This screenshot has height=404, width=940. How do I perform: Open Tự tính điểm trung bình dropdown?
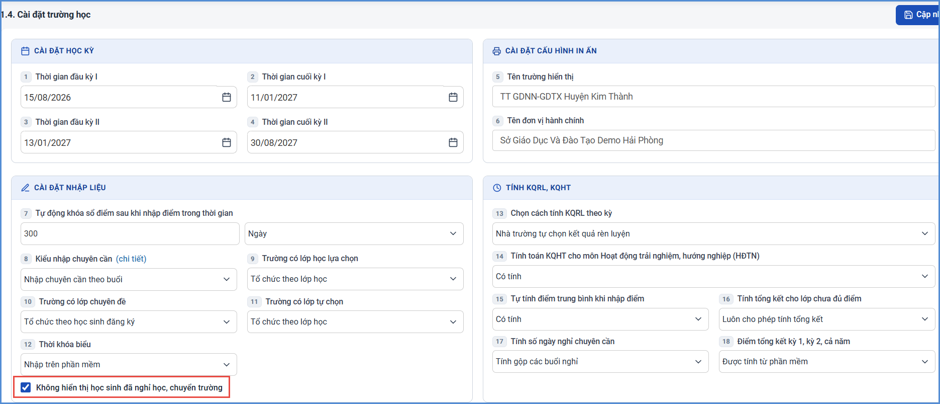[600, 319]
